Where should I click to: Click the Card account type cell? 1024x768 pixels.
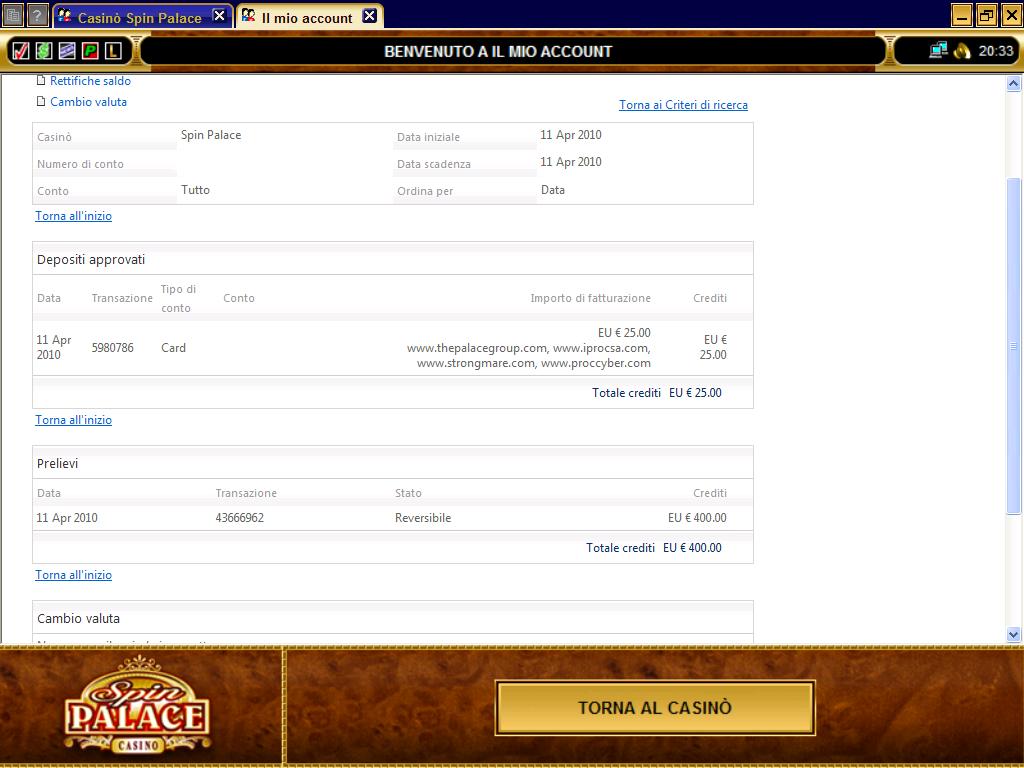pos(174,347)
